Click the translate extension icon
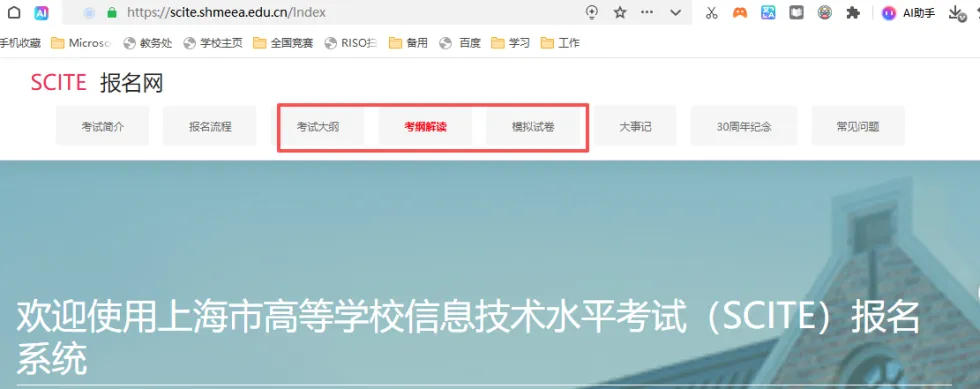980x389 pixels. [768, 13]
